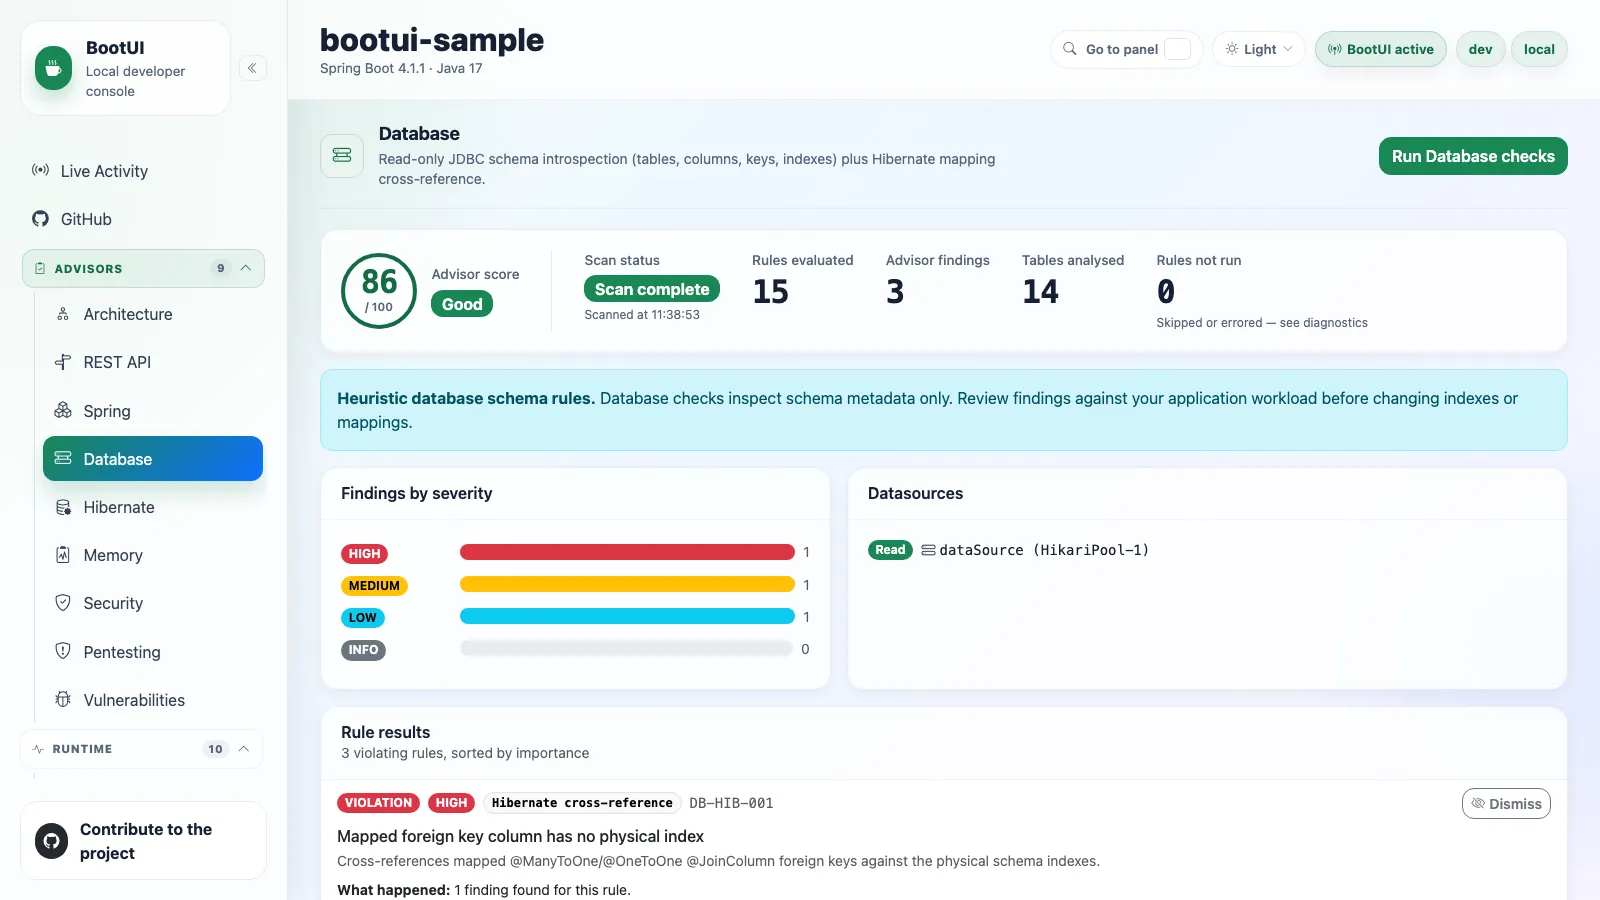The image size is (1600, 900).
Task: Dismiss the DB-HIB-001 violation
Action: coord(1506,804)
